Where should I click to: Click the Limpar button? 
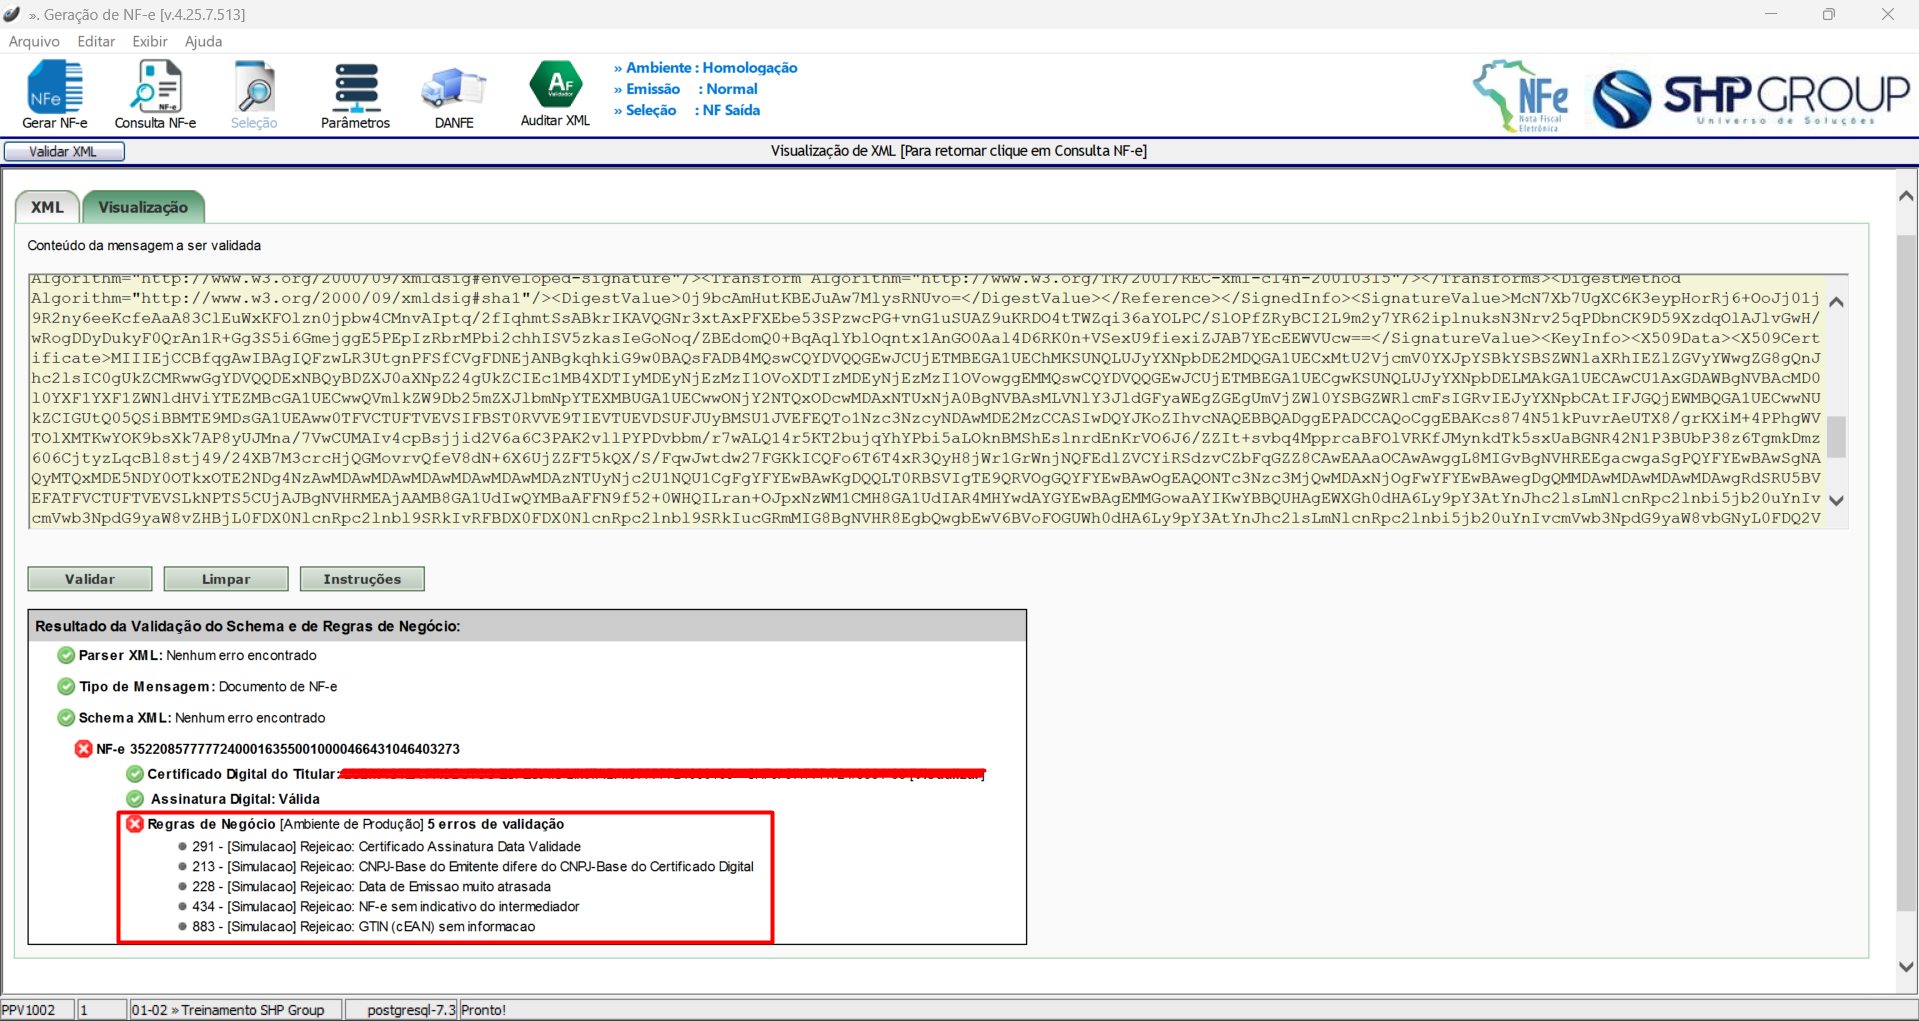pyautogui.click(x=226, y=579)
